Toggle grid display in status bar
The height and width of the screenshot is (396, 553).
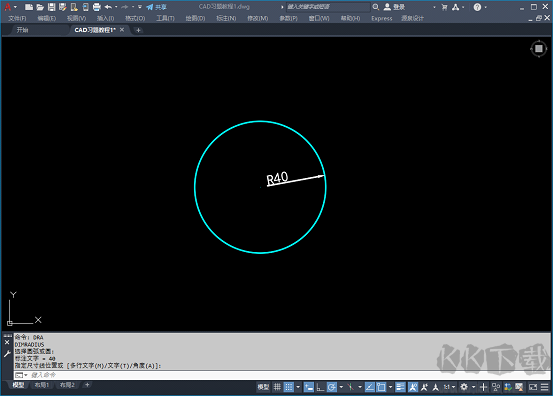pyautogui.click(x=277, y=387)
